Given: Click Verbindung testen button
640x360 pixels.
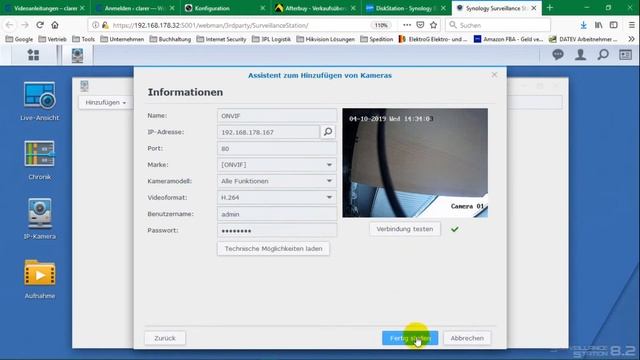Looking at the screenshot, I should (x=405, y=229).
